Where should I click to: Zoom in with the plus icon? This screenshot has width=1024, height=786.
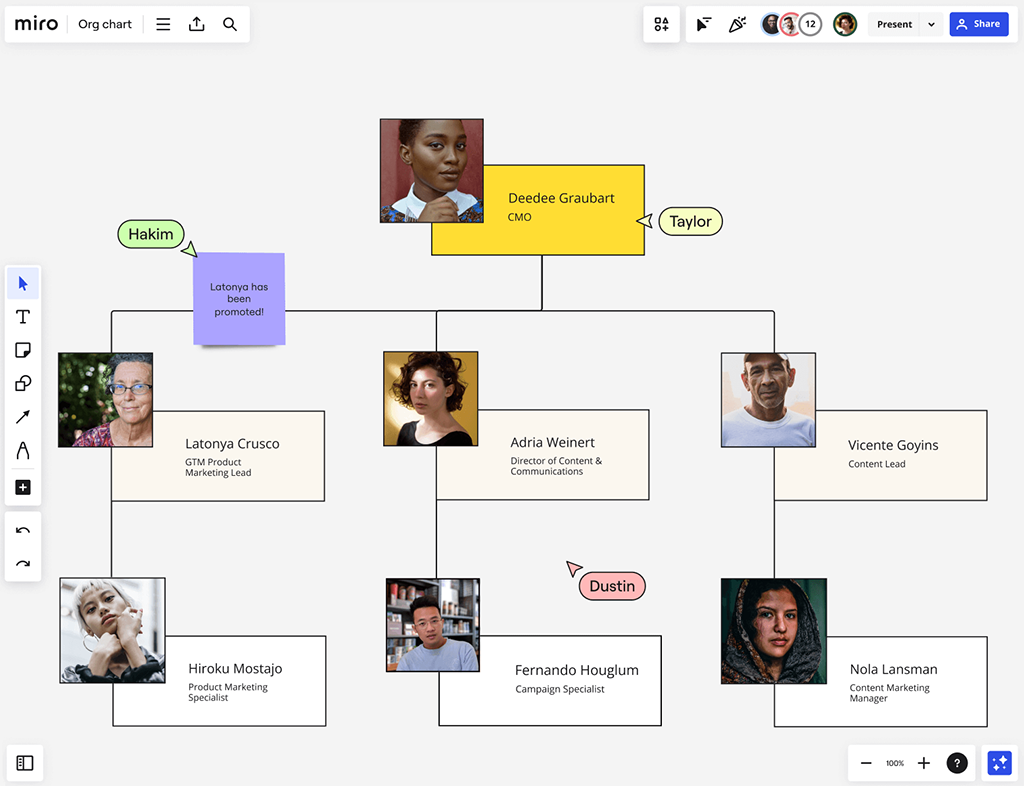click(x=923, y=763)
